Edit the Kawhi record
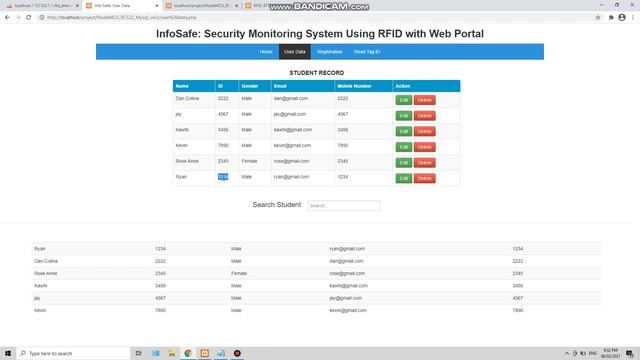 click(404, 131)
